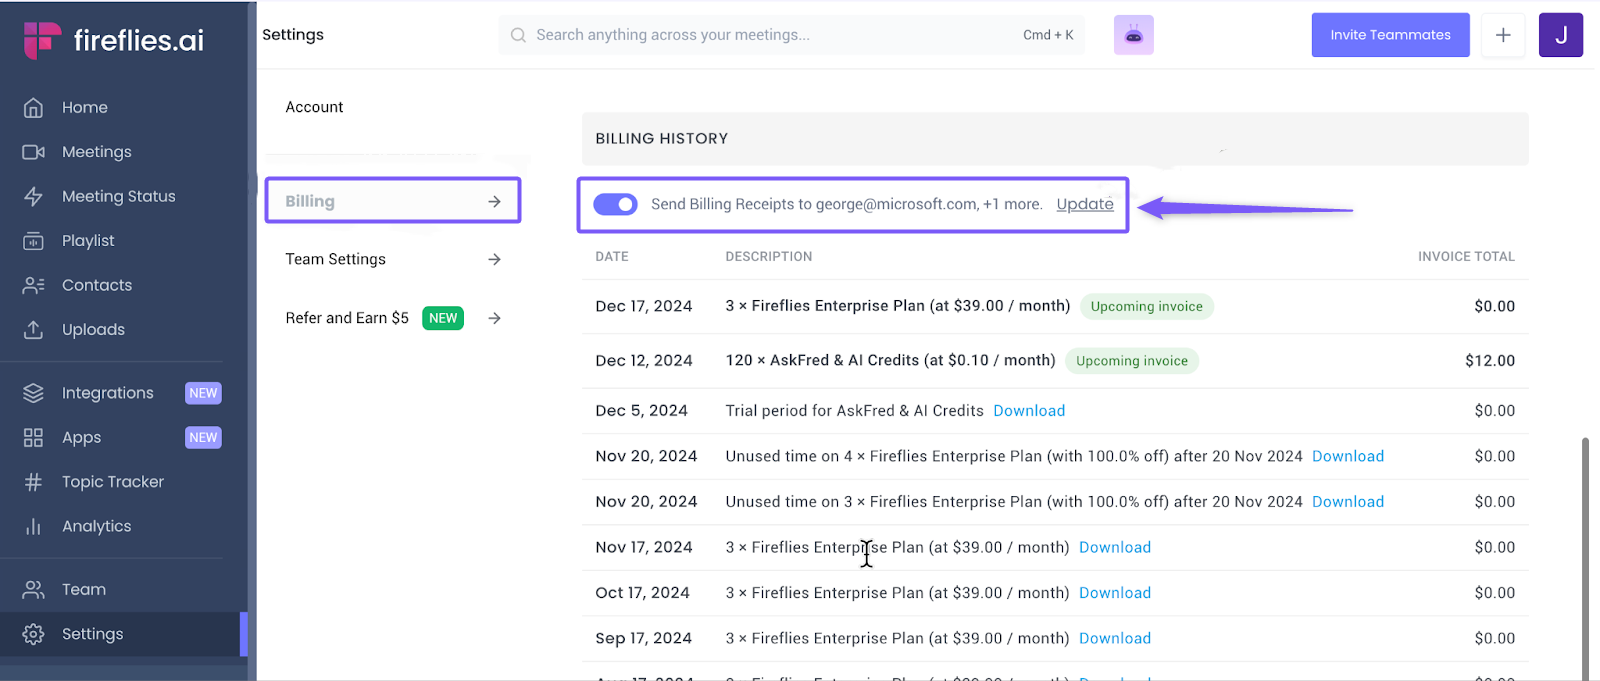Open the Fred bot assistant icon
The width and height of the screenshot is (1600, 681).
click(x=1133, y=35)
